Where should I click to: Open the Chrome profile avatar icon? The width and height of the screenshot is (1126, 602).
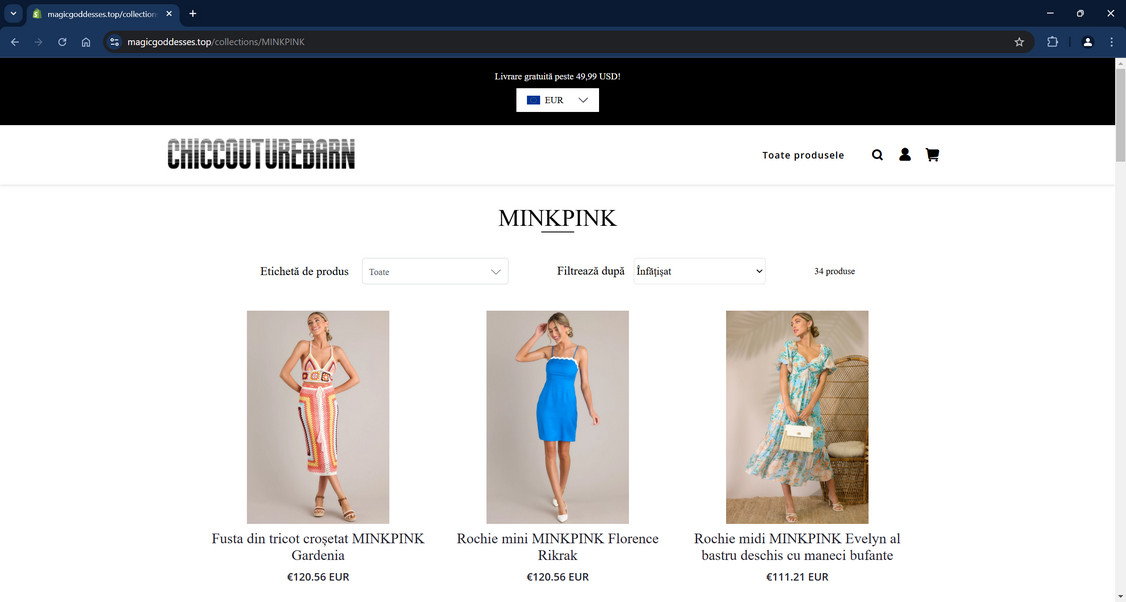click(x=1087, y=42)
